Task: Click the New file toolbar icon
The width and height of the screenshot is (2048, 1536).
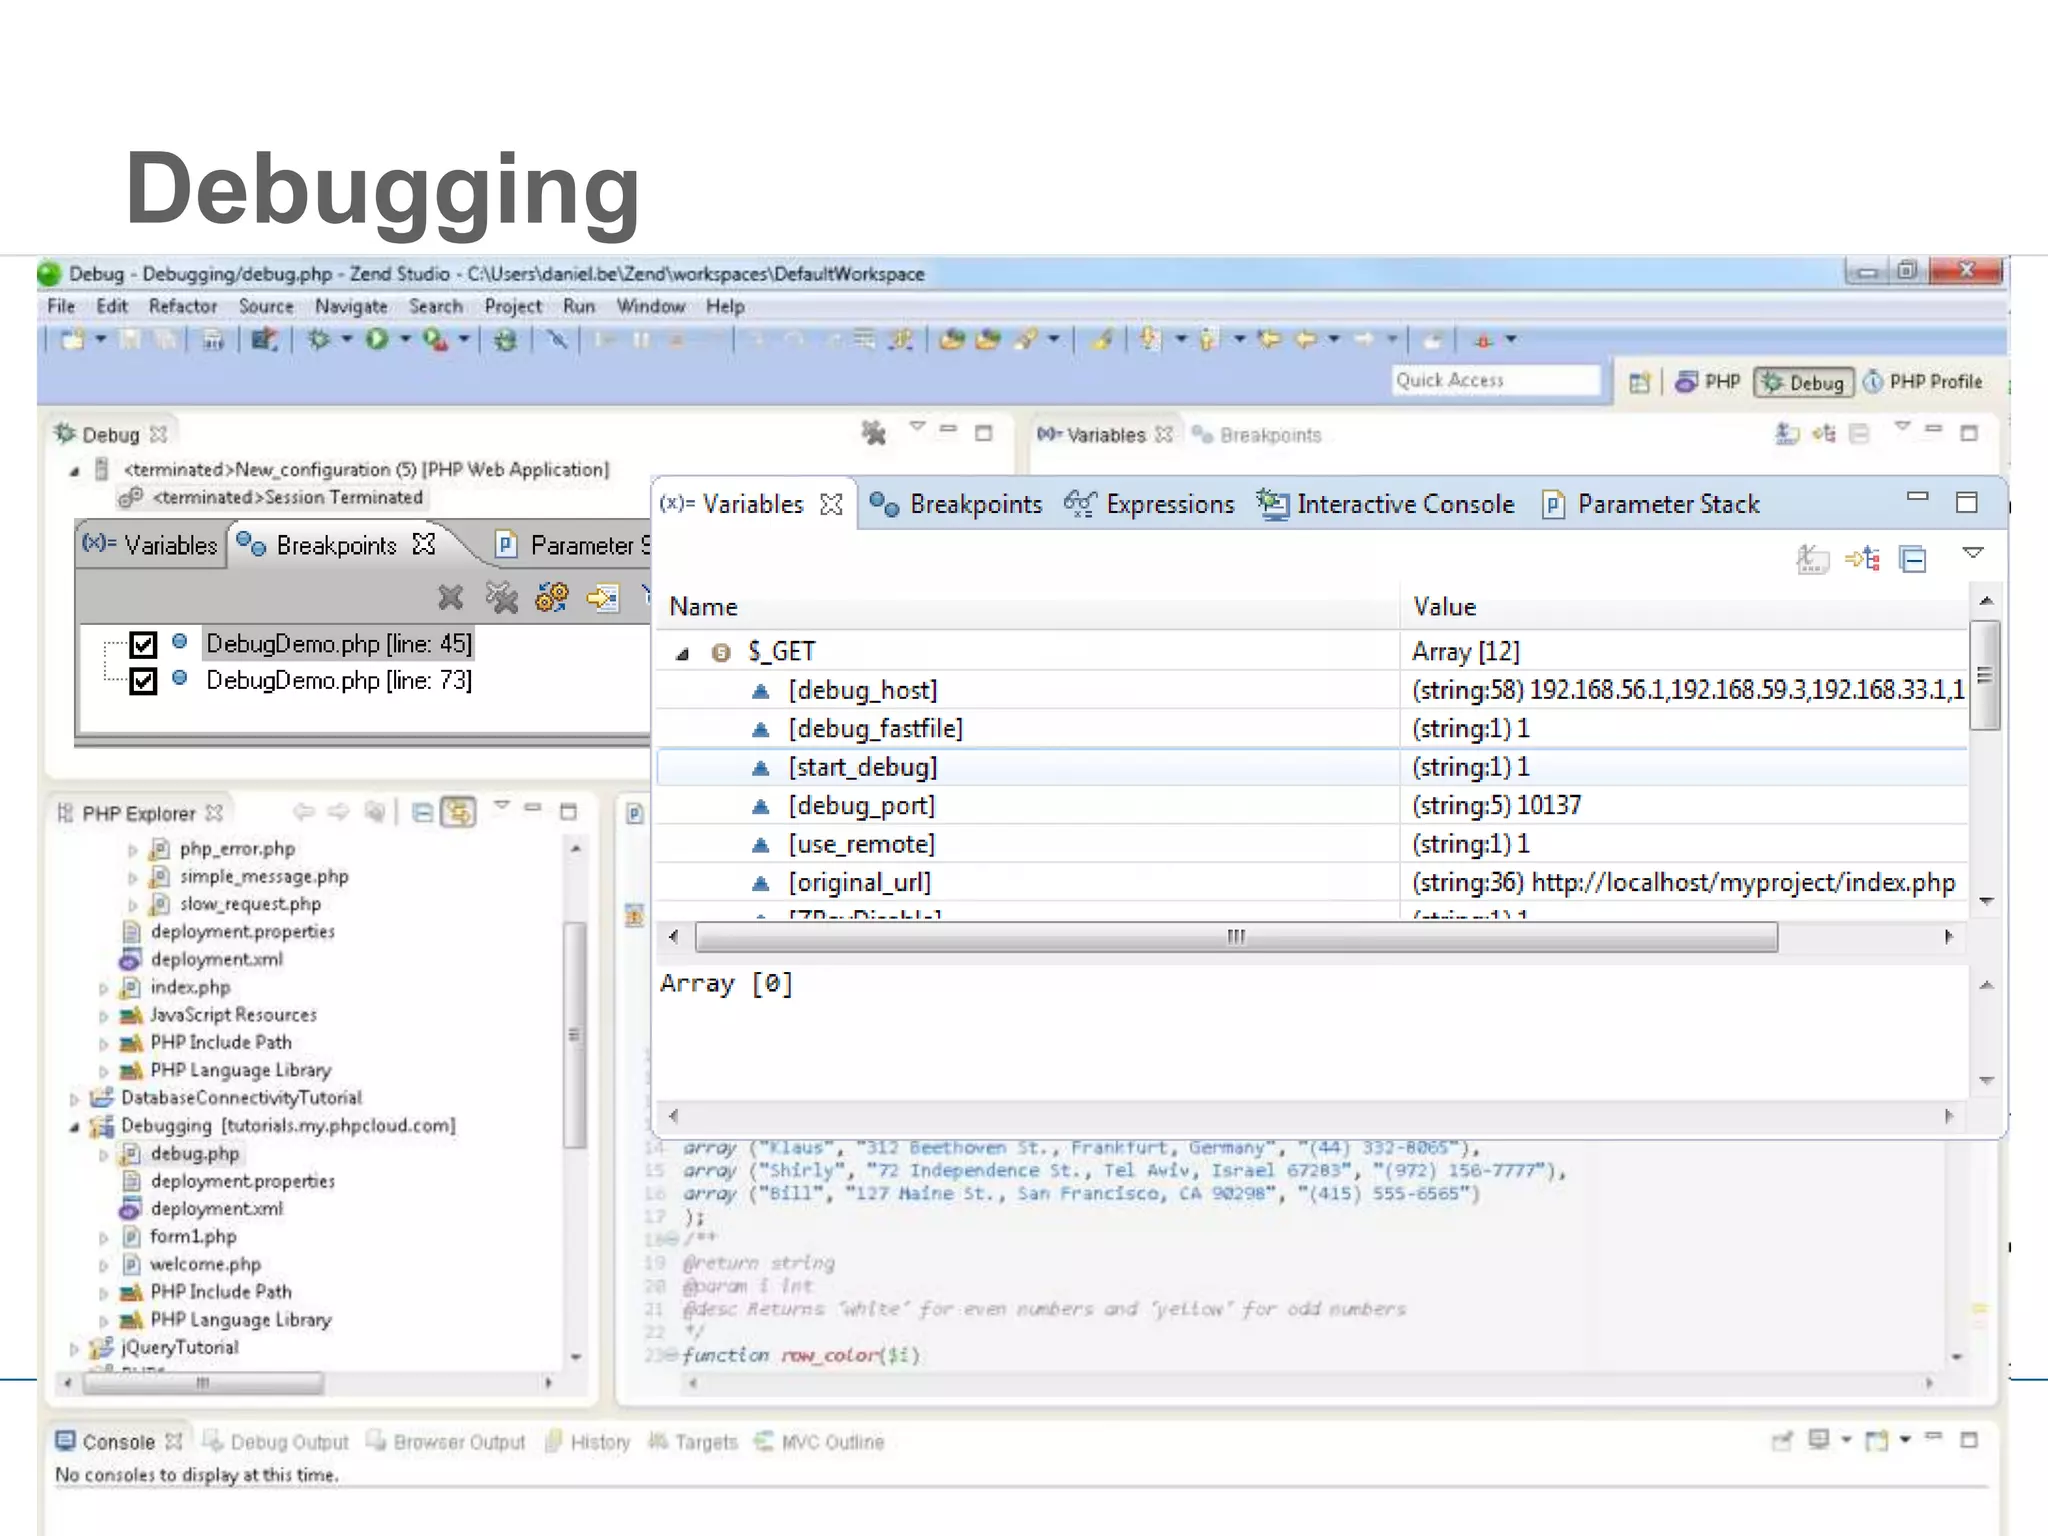Action: (71, 340)
